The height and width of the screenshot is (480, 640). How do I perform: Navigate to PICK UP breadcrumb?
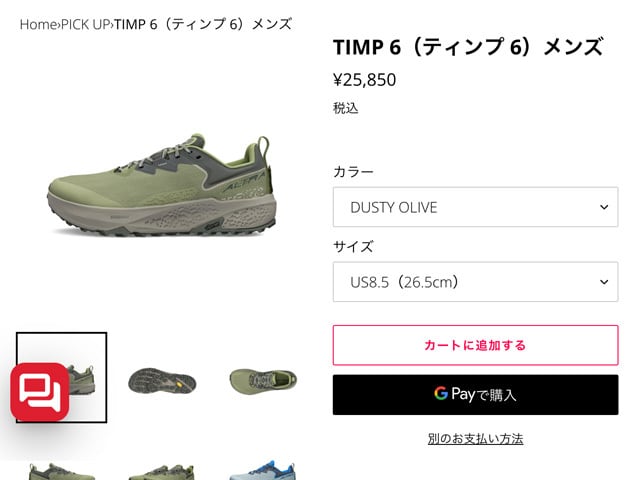coord(85,24)
